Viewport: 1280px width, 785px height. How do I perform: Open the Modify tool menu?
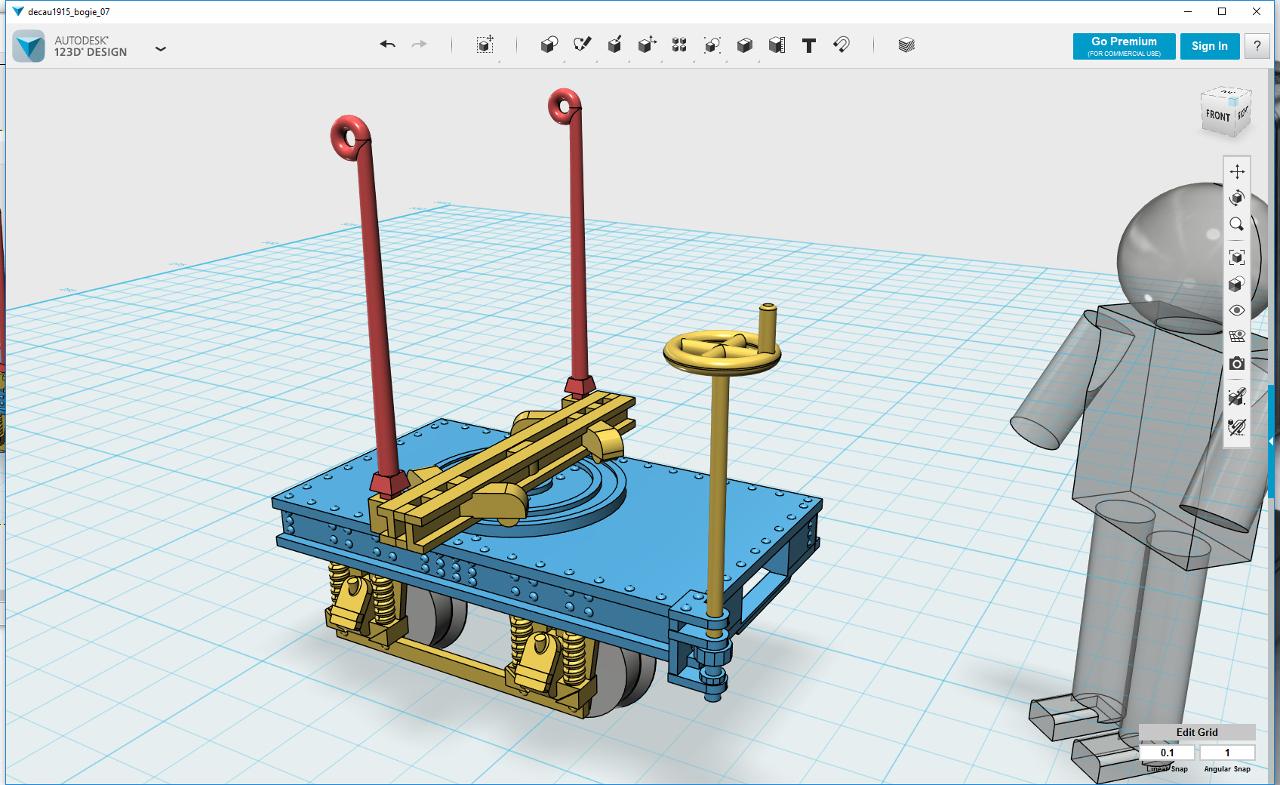coord(647,45)
